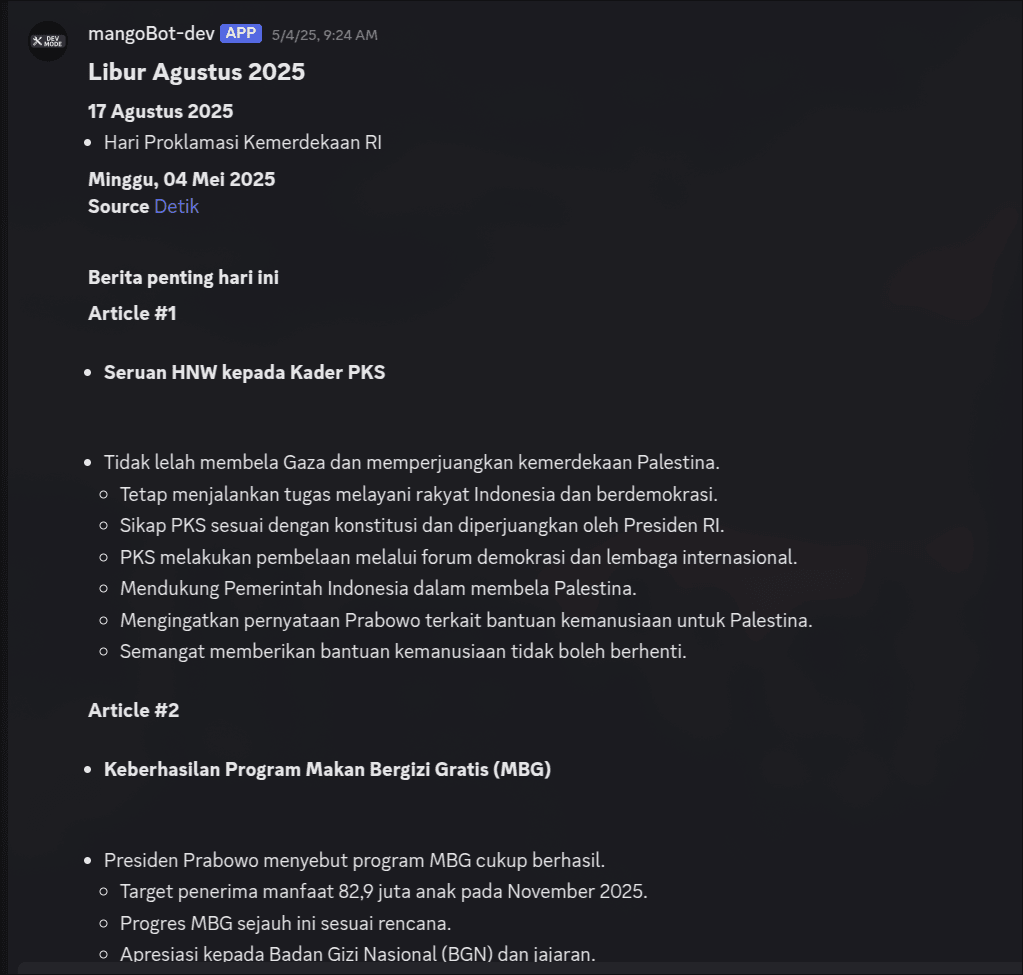Open the Detik source link
The height and width of the screenshot is (975, 1023).
176,206
